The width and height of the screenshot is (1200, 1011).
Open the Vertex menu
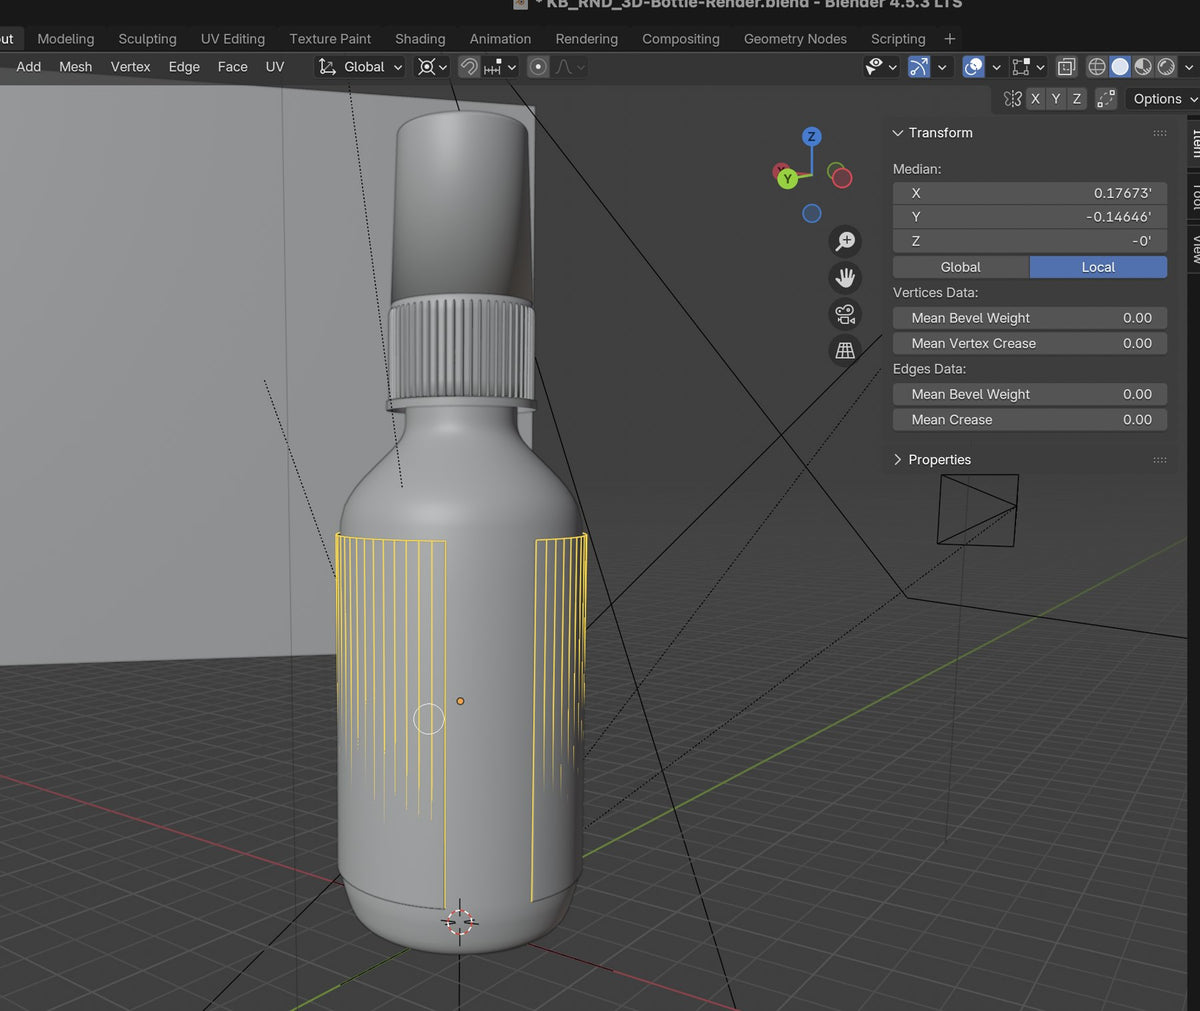[x=130, y=67]
